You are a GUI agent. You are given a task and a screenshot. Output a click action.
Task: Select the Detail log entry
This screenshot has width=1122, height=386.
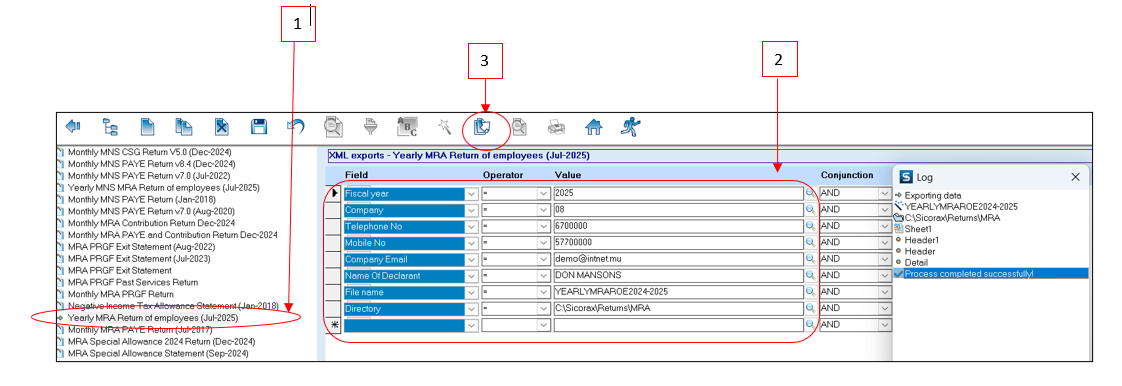[916, 262]
